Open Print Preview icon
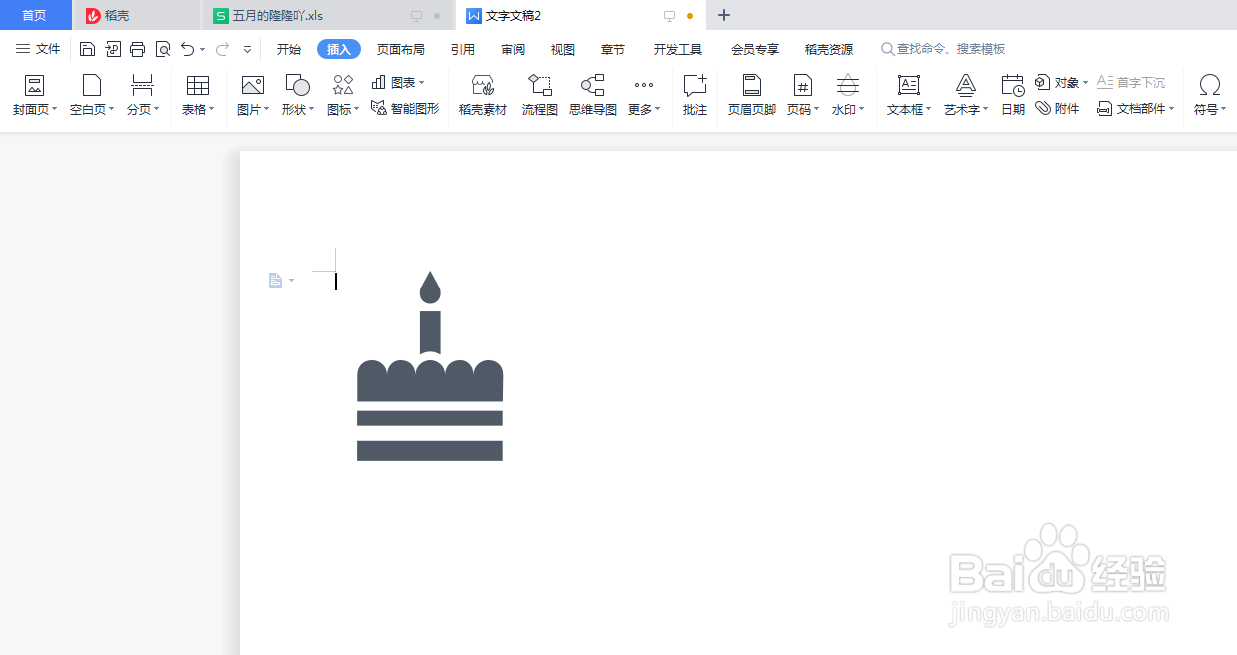 point(163,49)
